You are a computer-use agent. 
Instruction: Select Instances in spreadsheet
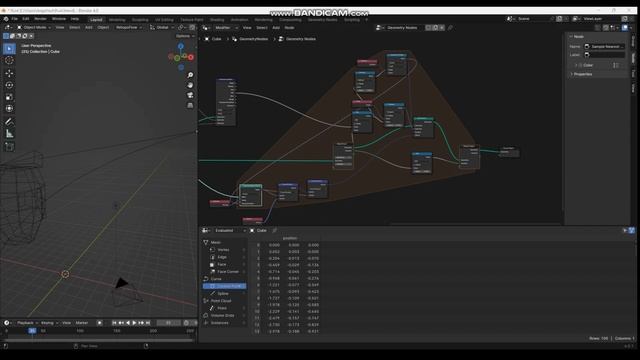tap(219, 323)
